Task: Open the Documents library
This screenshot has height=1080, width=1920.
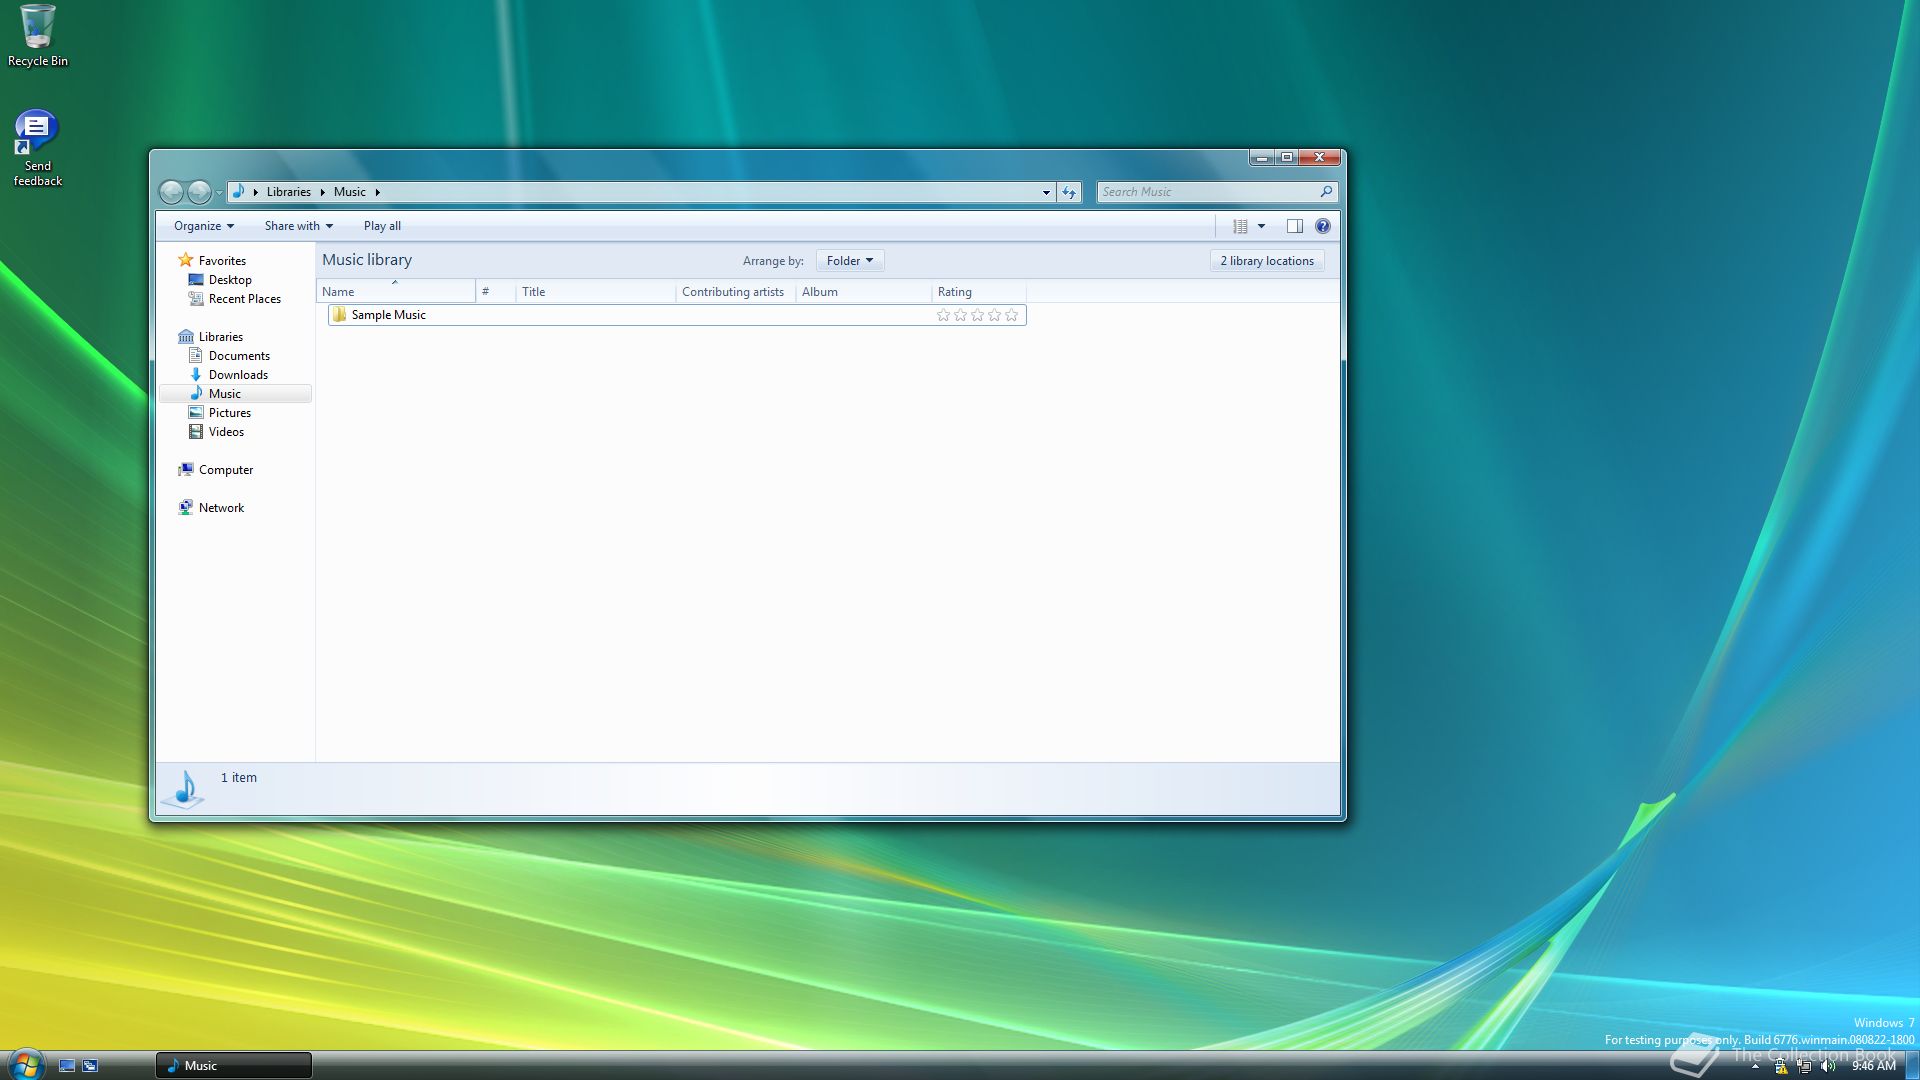Action: tap(239, 356)
